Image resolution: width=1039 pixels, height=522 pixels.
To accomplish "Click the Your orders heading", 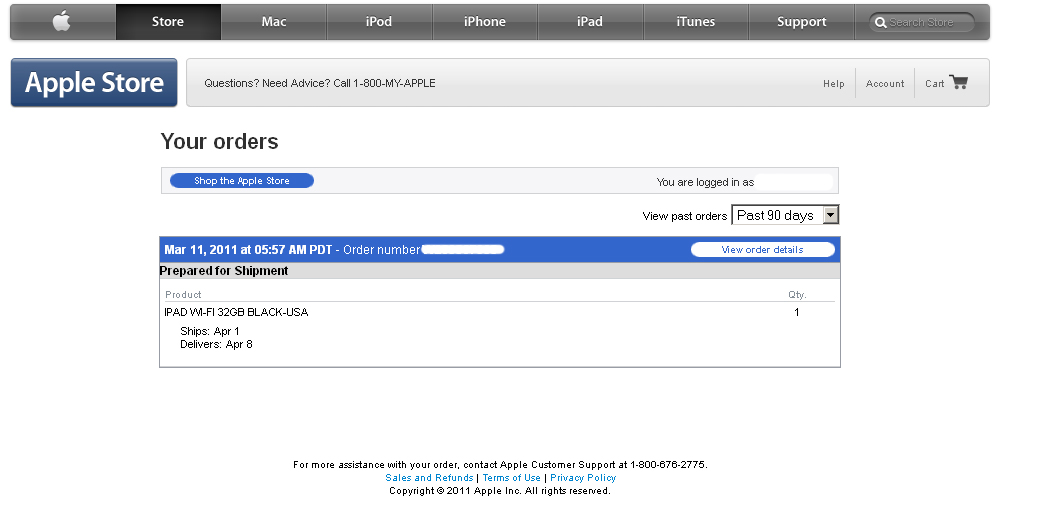I will coord(219,142).
